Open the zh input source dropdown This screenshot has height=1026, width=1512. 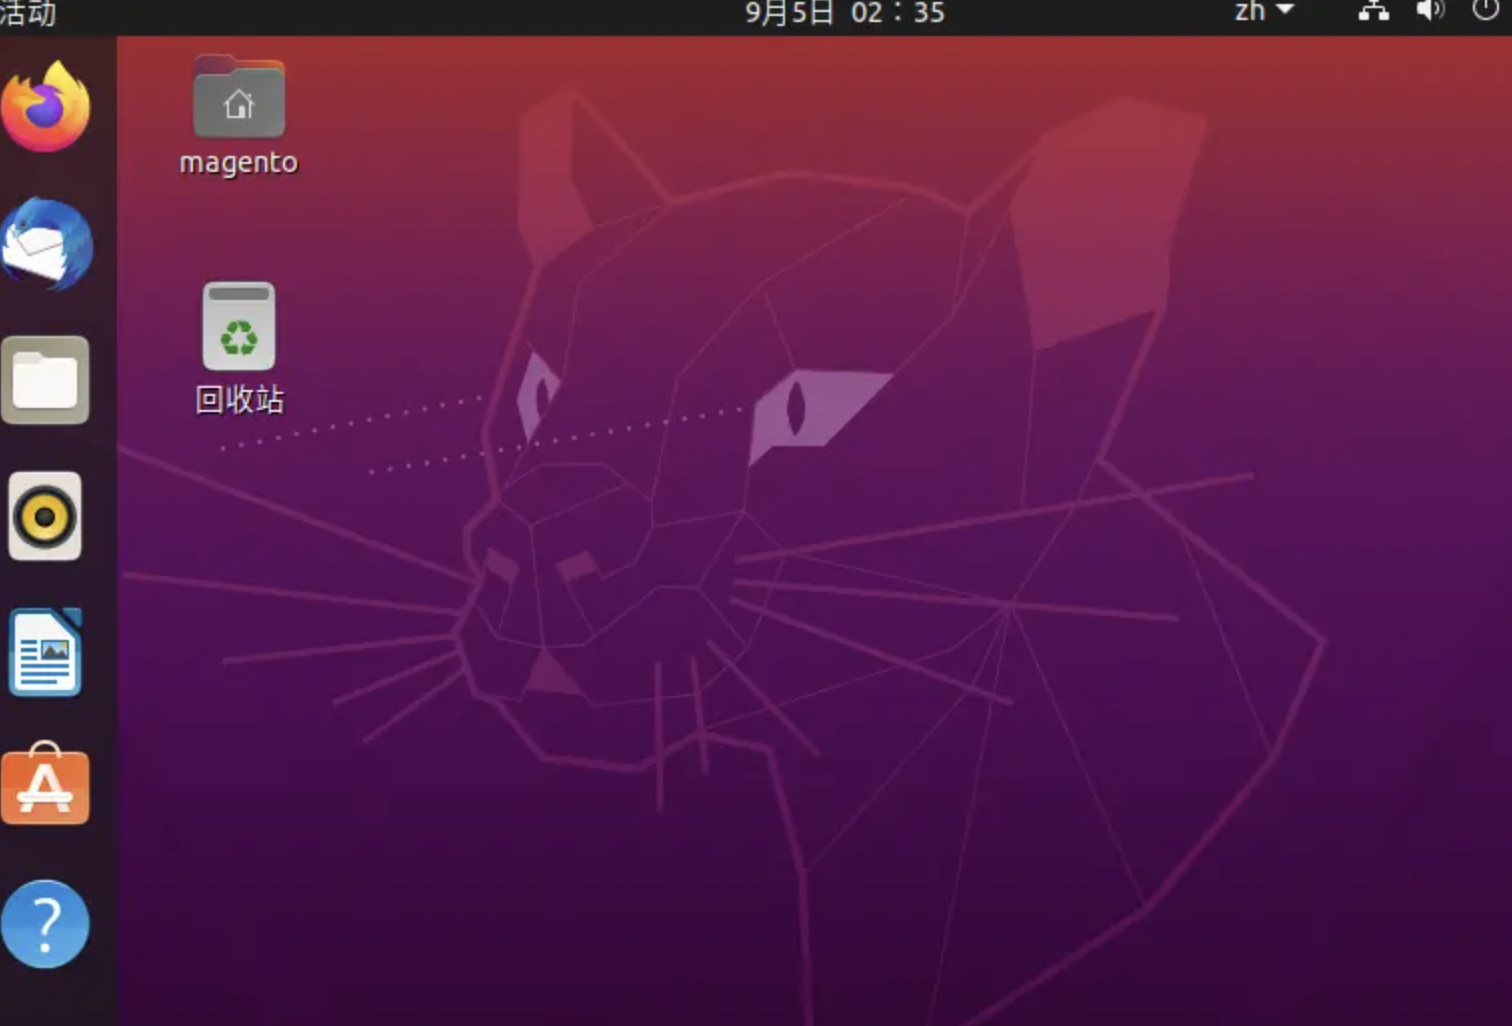pyautogui.click(x=1264, y=11)
